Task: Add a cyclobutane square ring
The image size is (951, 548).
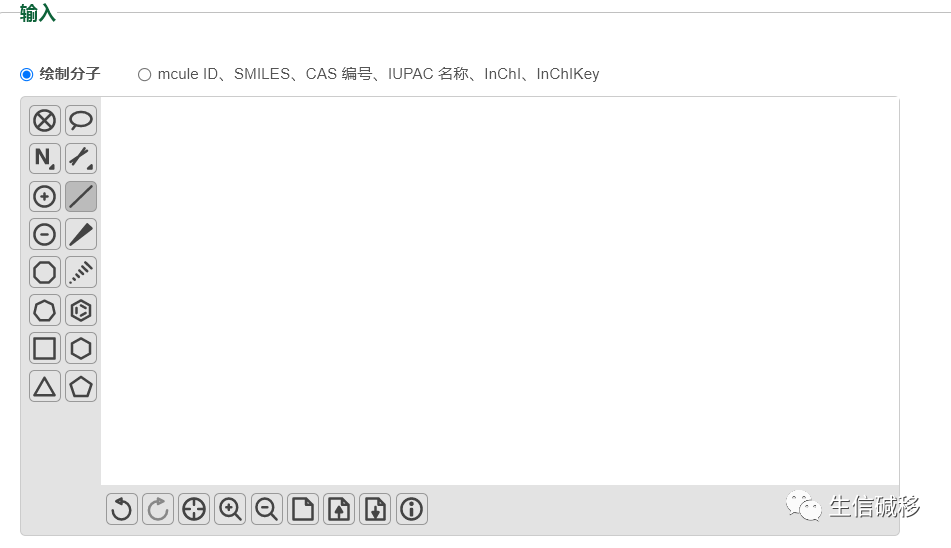Action: coord(44,349)
